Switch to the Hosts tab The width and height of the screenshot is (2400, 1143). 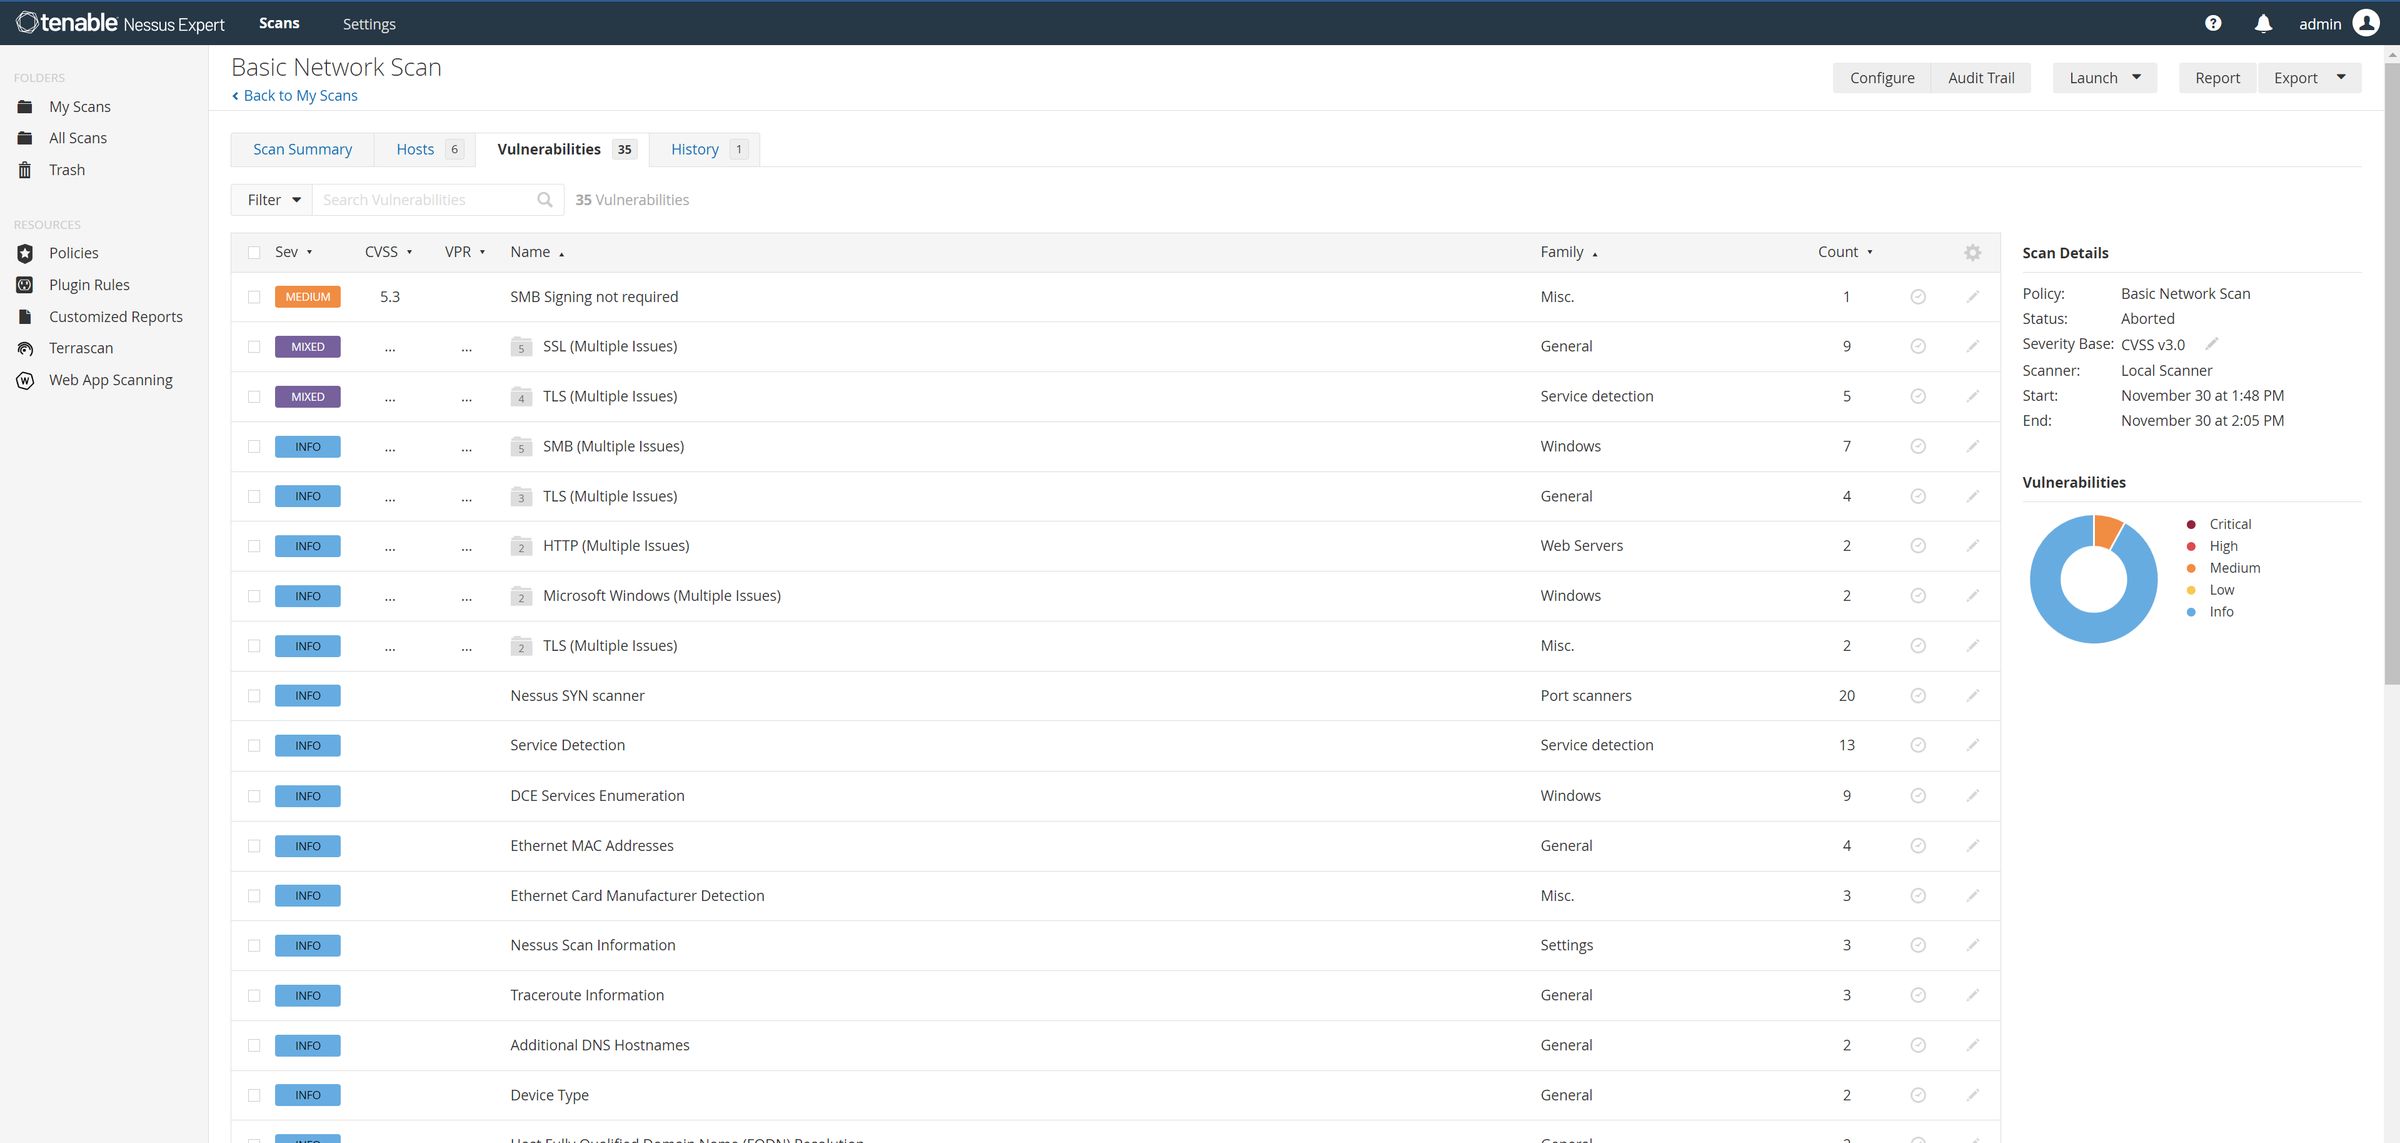(416, 148)
